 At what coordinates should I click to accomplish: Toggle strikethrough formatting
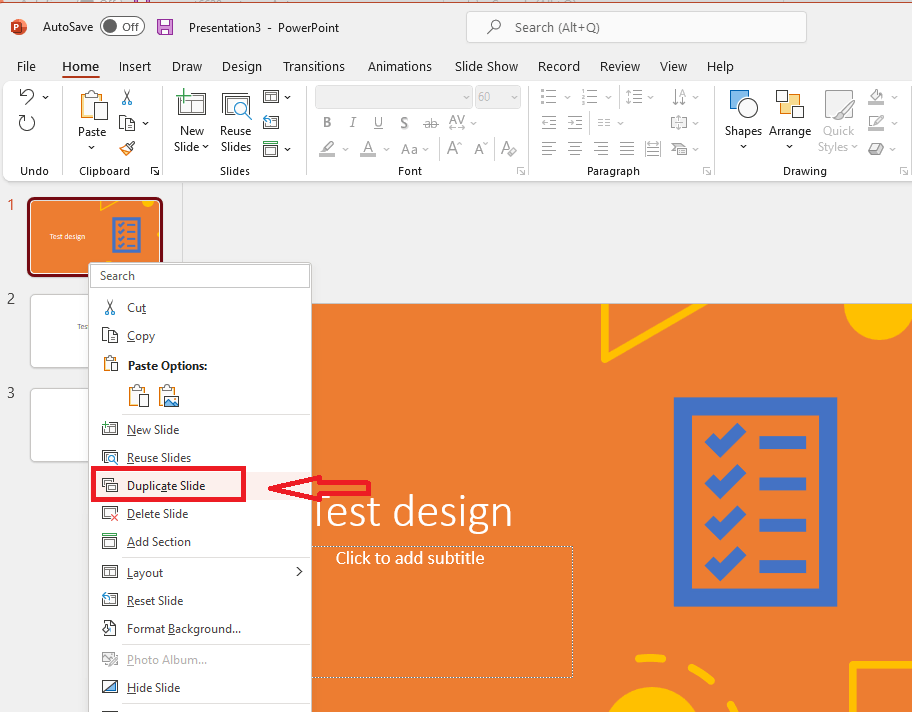click(430, 122)
